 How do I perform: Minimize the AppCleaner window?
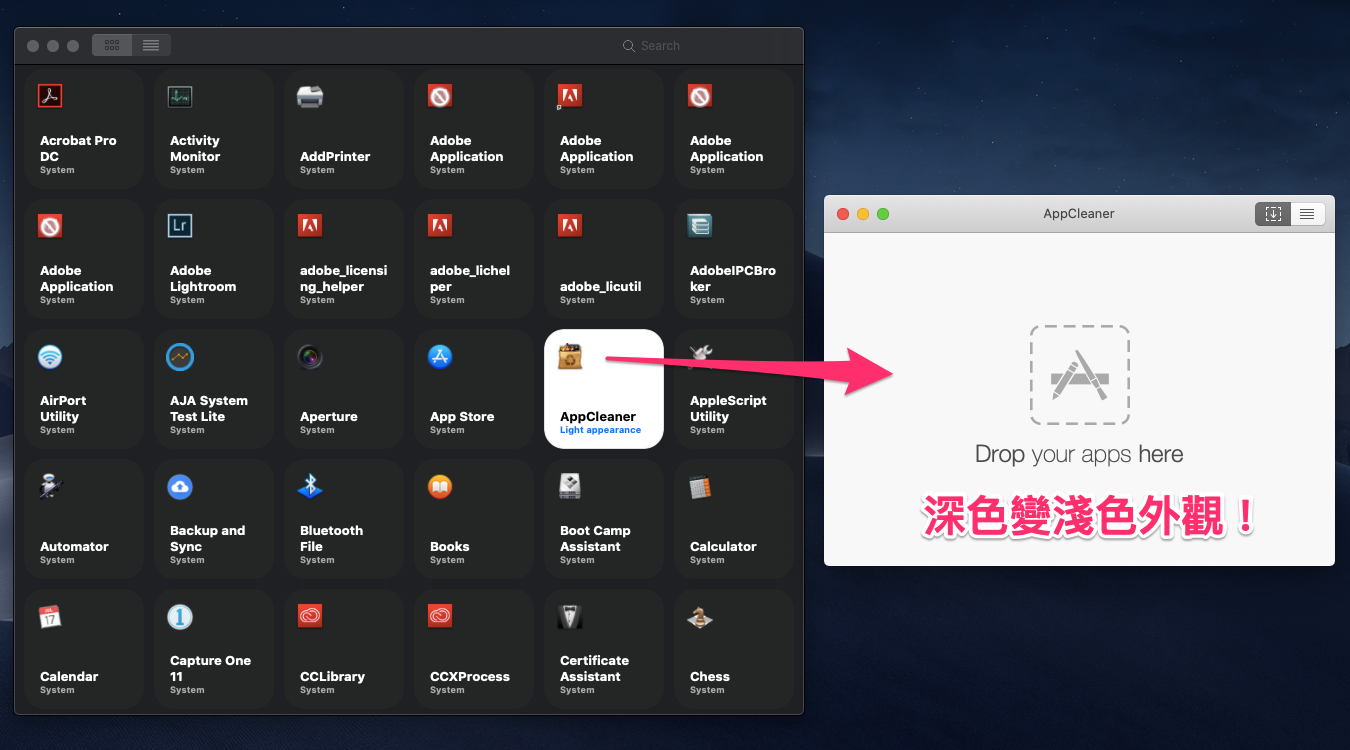863,214
